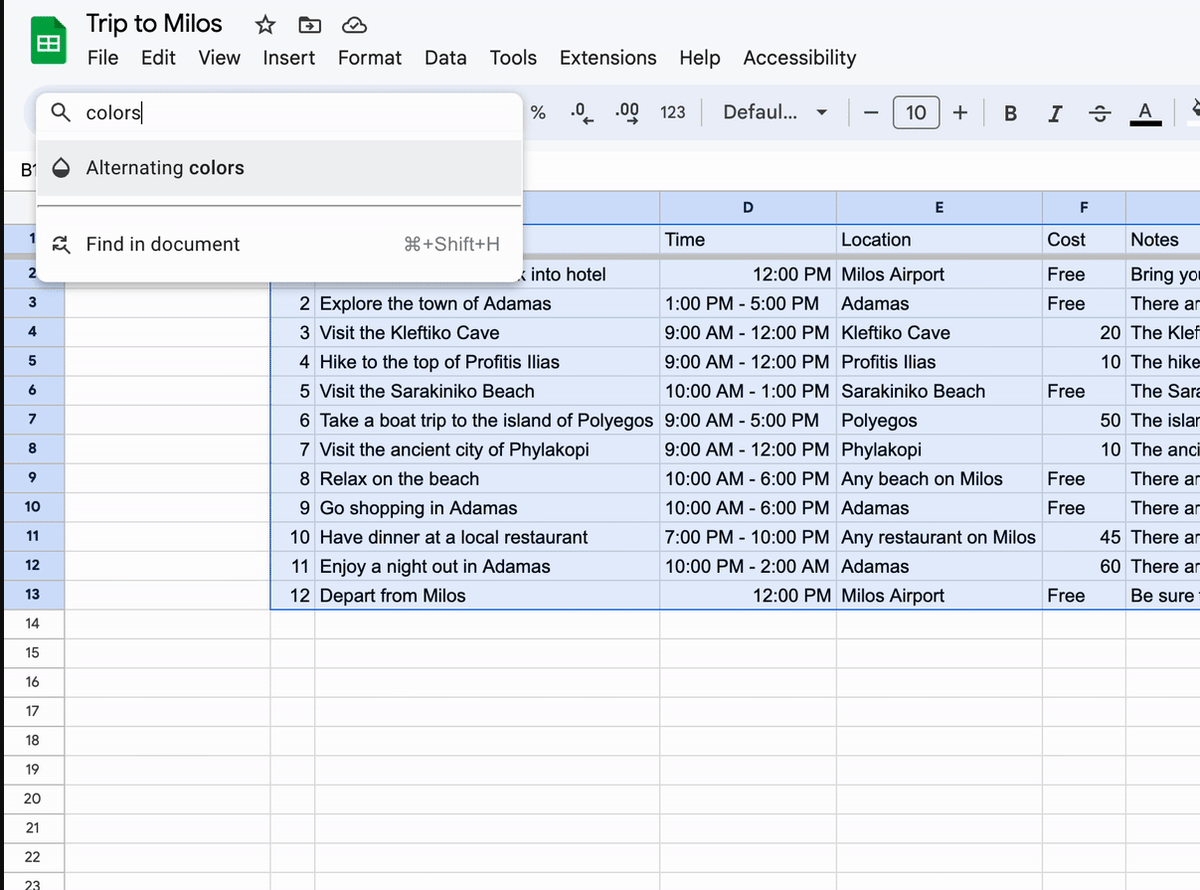The image size is (1200, 890).
Task: Open the text color picker
Action: [1144, 113]
